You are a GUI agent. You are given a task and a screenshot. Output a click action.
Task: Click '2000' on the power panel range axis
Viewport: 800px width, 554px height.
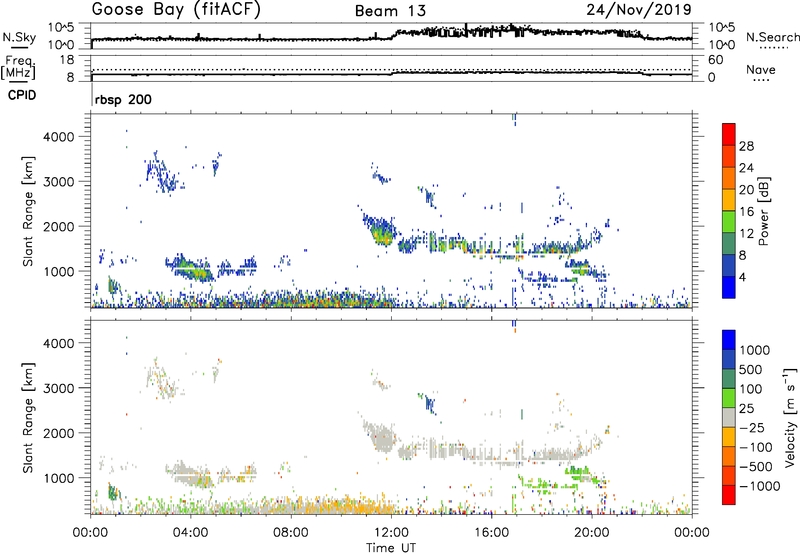(x=59, y=226)
